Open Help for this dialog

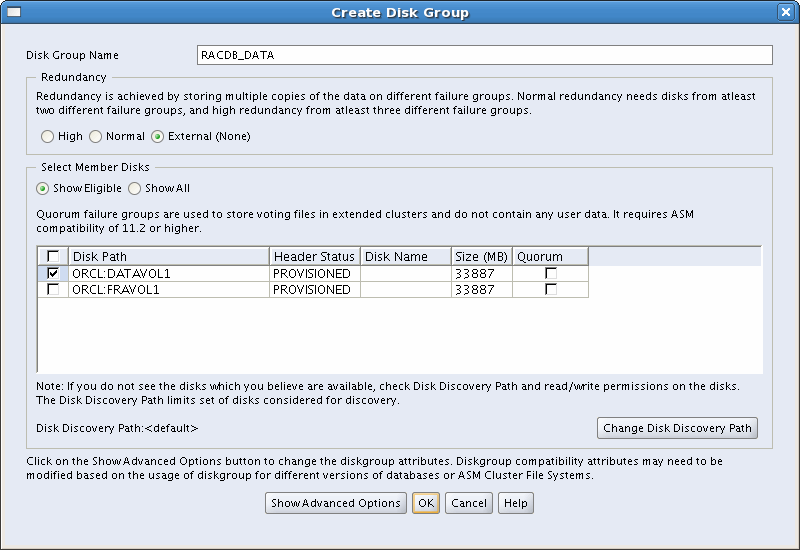pyautogui.click(x=516, y=503)
